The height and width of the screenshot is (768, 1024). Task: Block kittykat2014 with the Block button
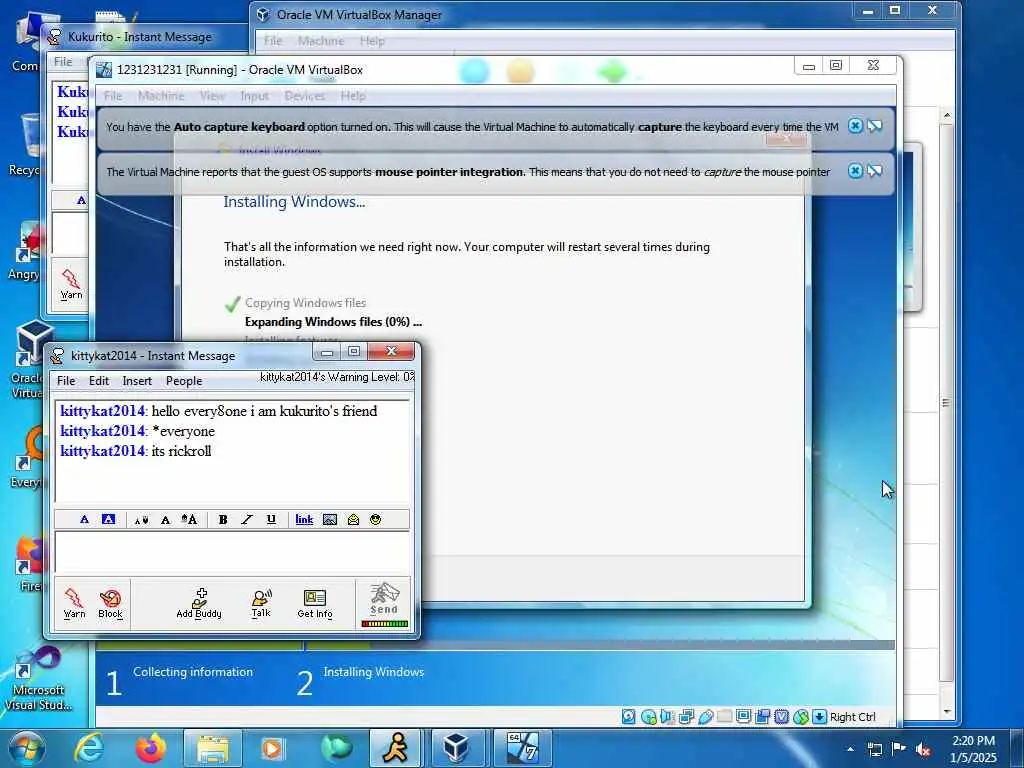tap(110, 603)
